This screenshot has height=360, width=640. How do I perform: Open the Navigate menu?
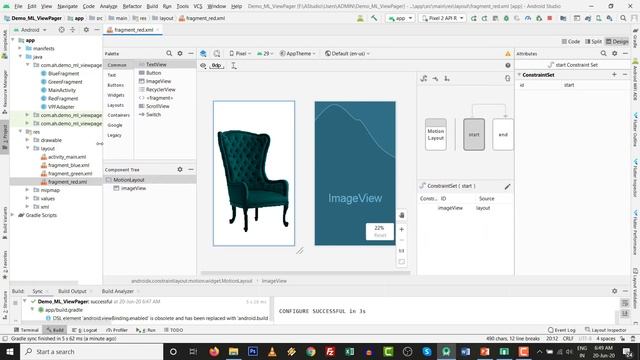click(67, 6)
